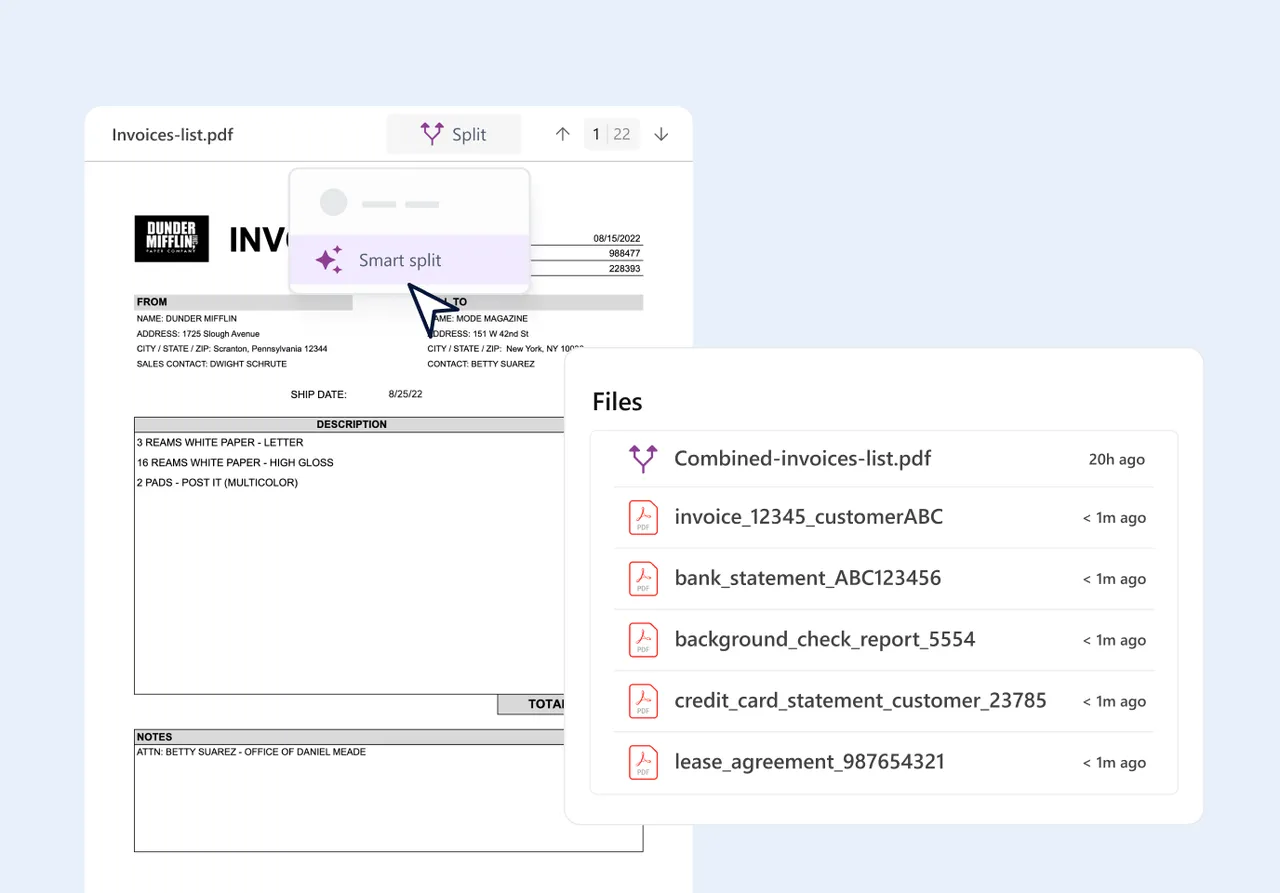Image resolution: width=1280 pixels, height=893 pixels.
Task: Select Smart split from dropdown menu
Action: [x=409, y=260]
